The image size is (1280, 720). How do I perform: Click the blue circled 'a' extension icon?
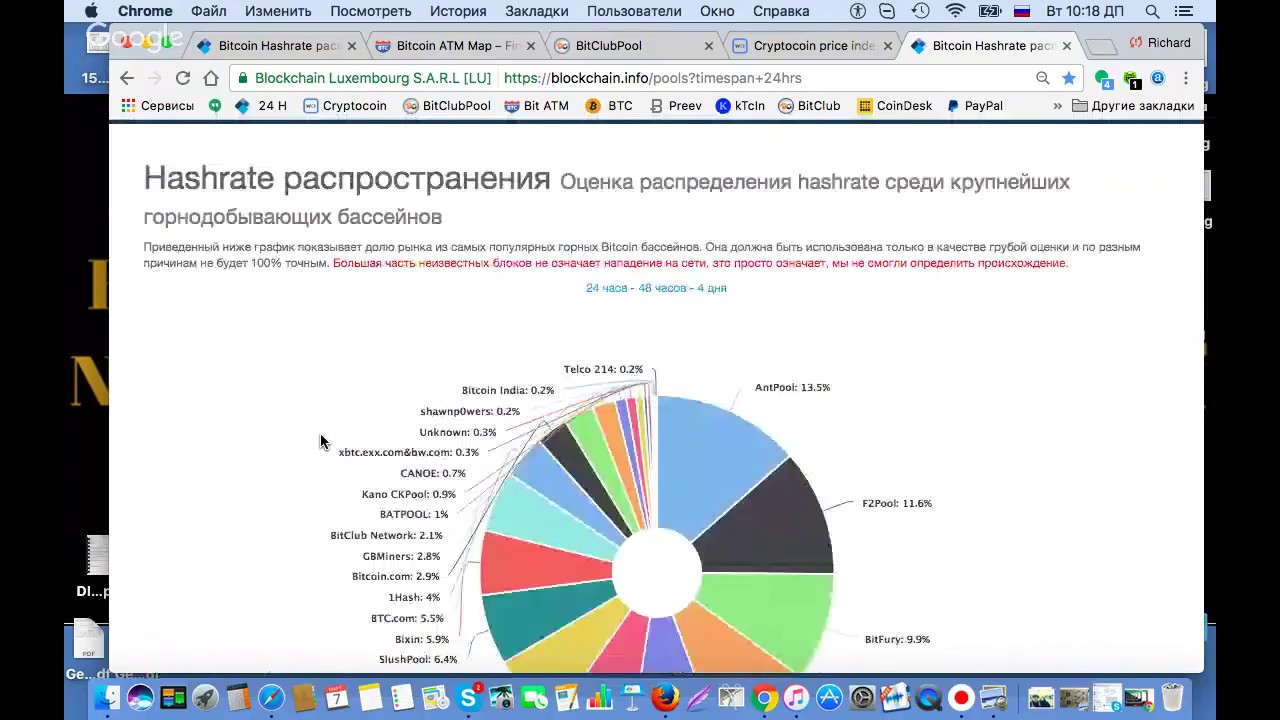pyautogui.click(x=1158, y=78)
